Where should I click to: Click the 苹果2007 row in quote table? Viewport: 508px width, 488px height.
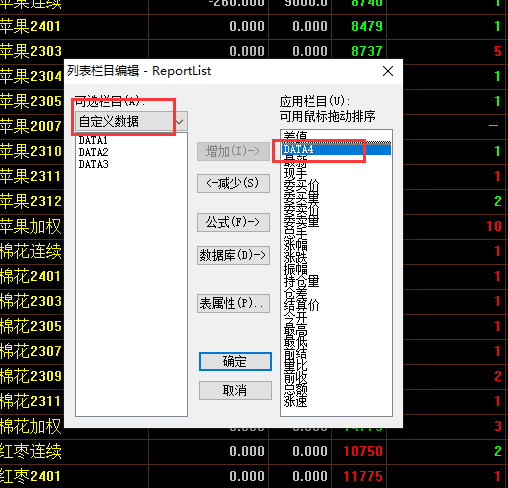click(x=31, y=126)
